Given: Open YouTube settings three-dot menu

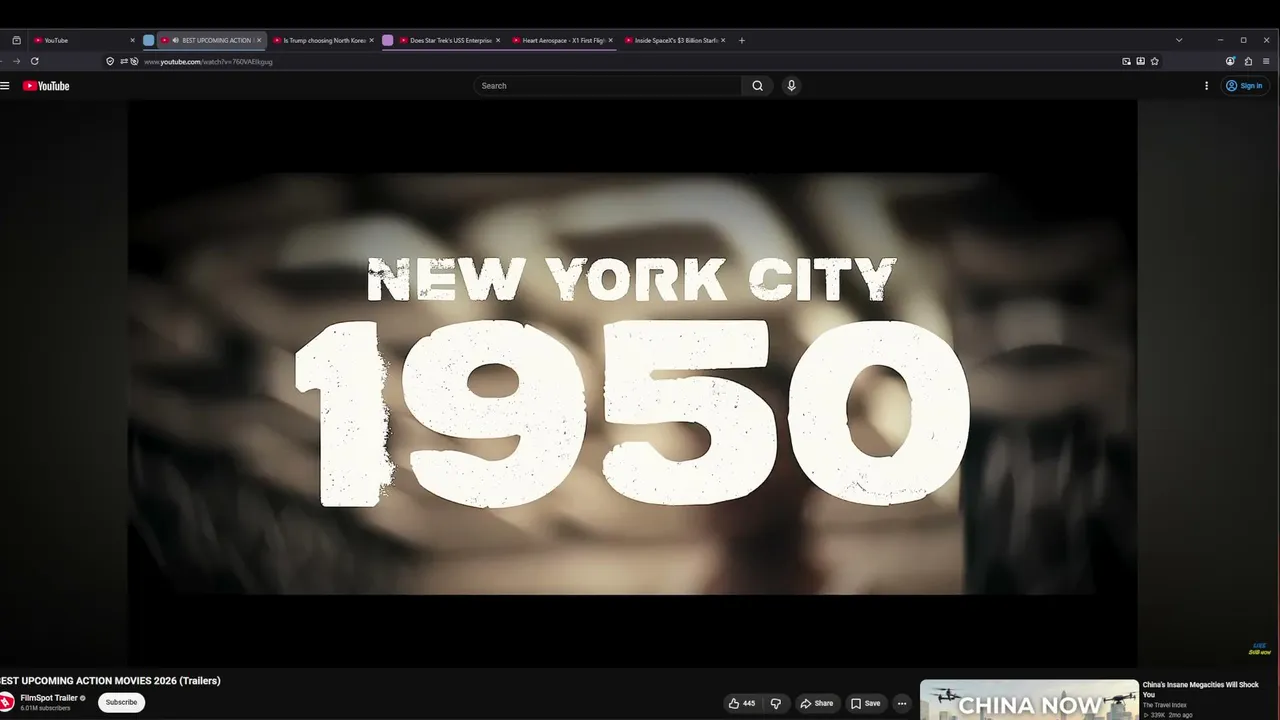Looking at the screenshot, I should pos(1206,86).
